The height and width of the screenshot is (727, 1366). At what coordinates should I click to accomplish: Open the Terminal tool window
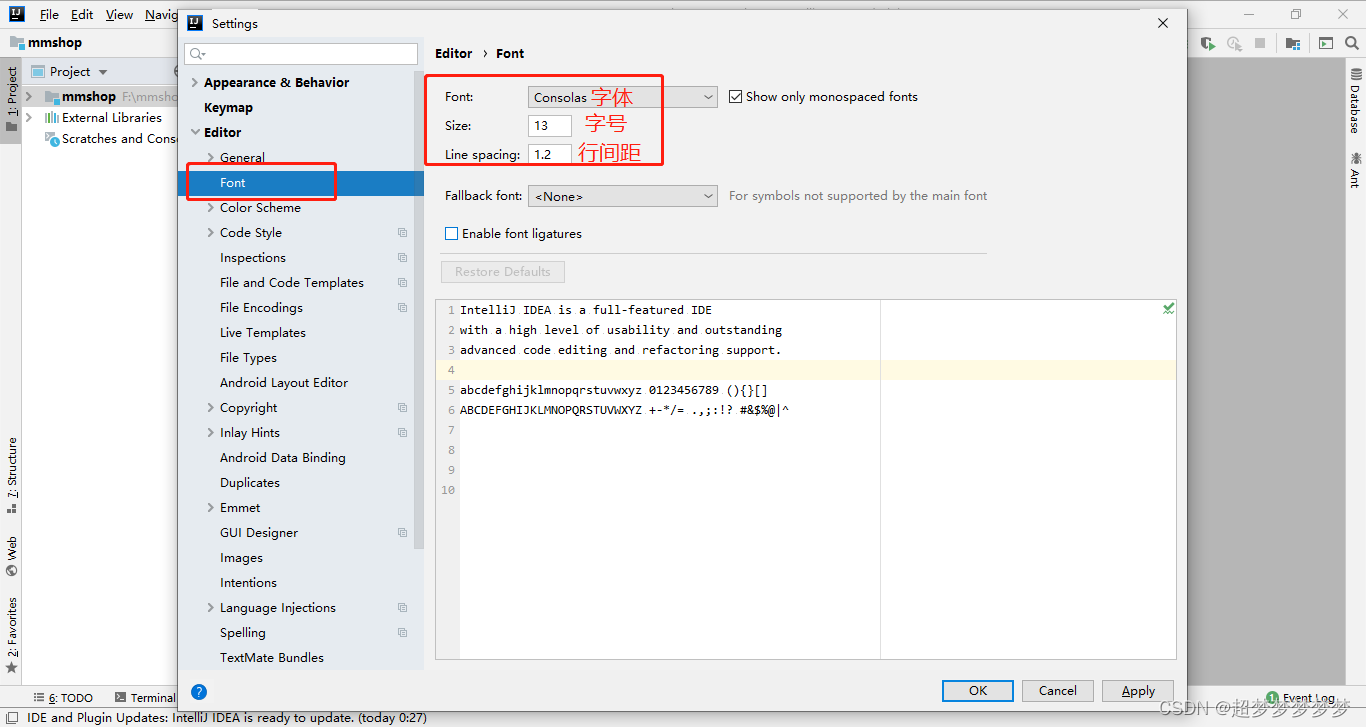145,698
